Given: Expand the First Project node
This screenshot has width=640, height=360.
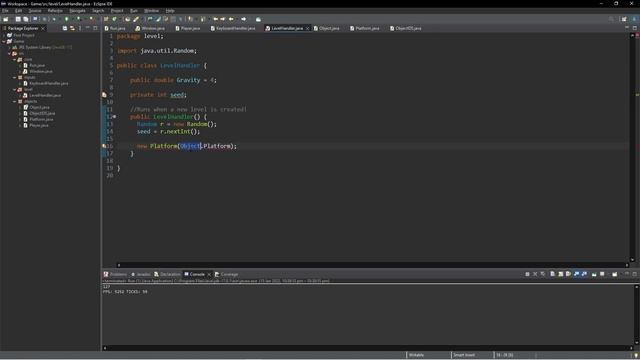Looking at the screenshot, I should point(4,36).
